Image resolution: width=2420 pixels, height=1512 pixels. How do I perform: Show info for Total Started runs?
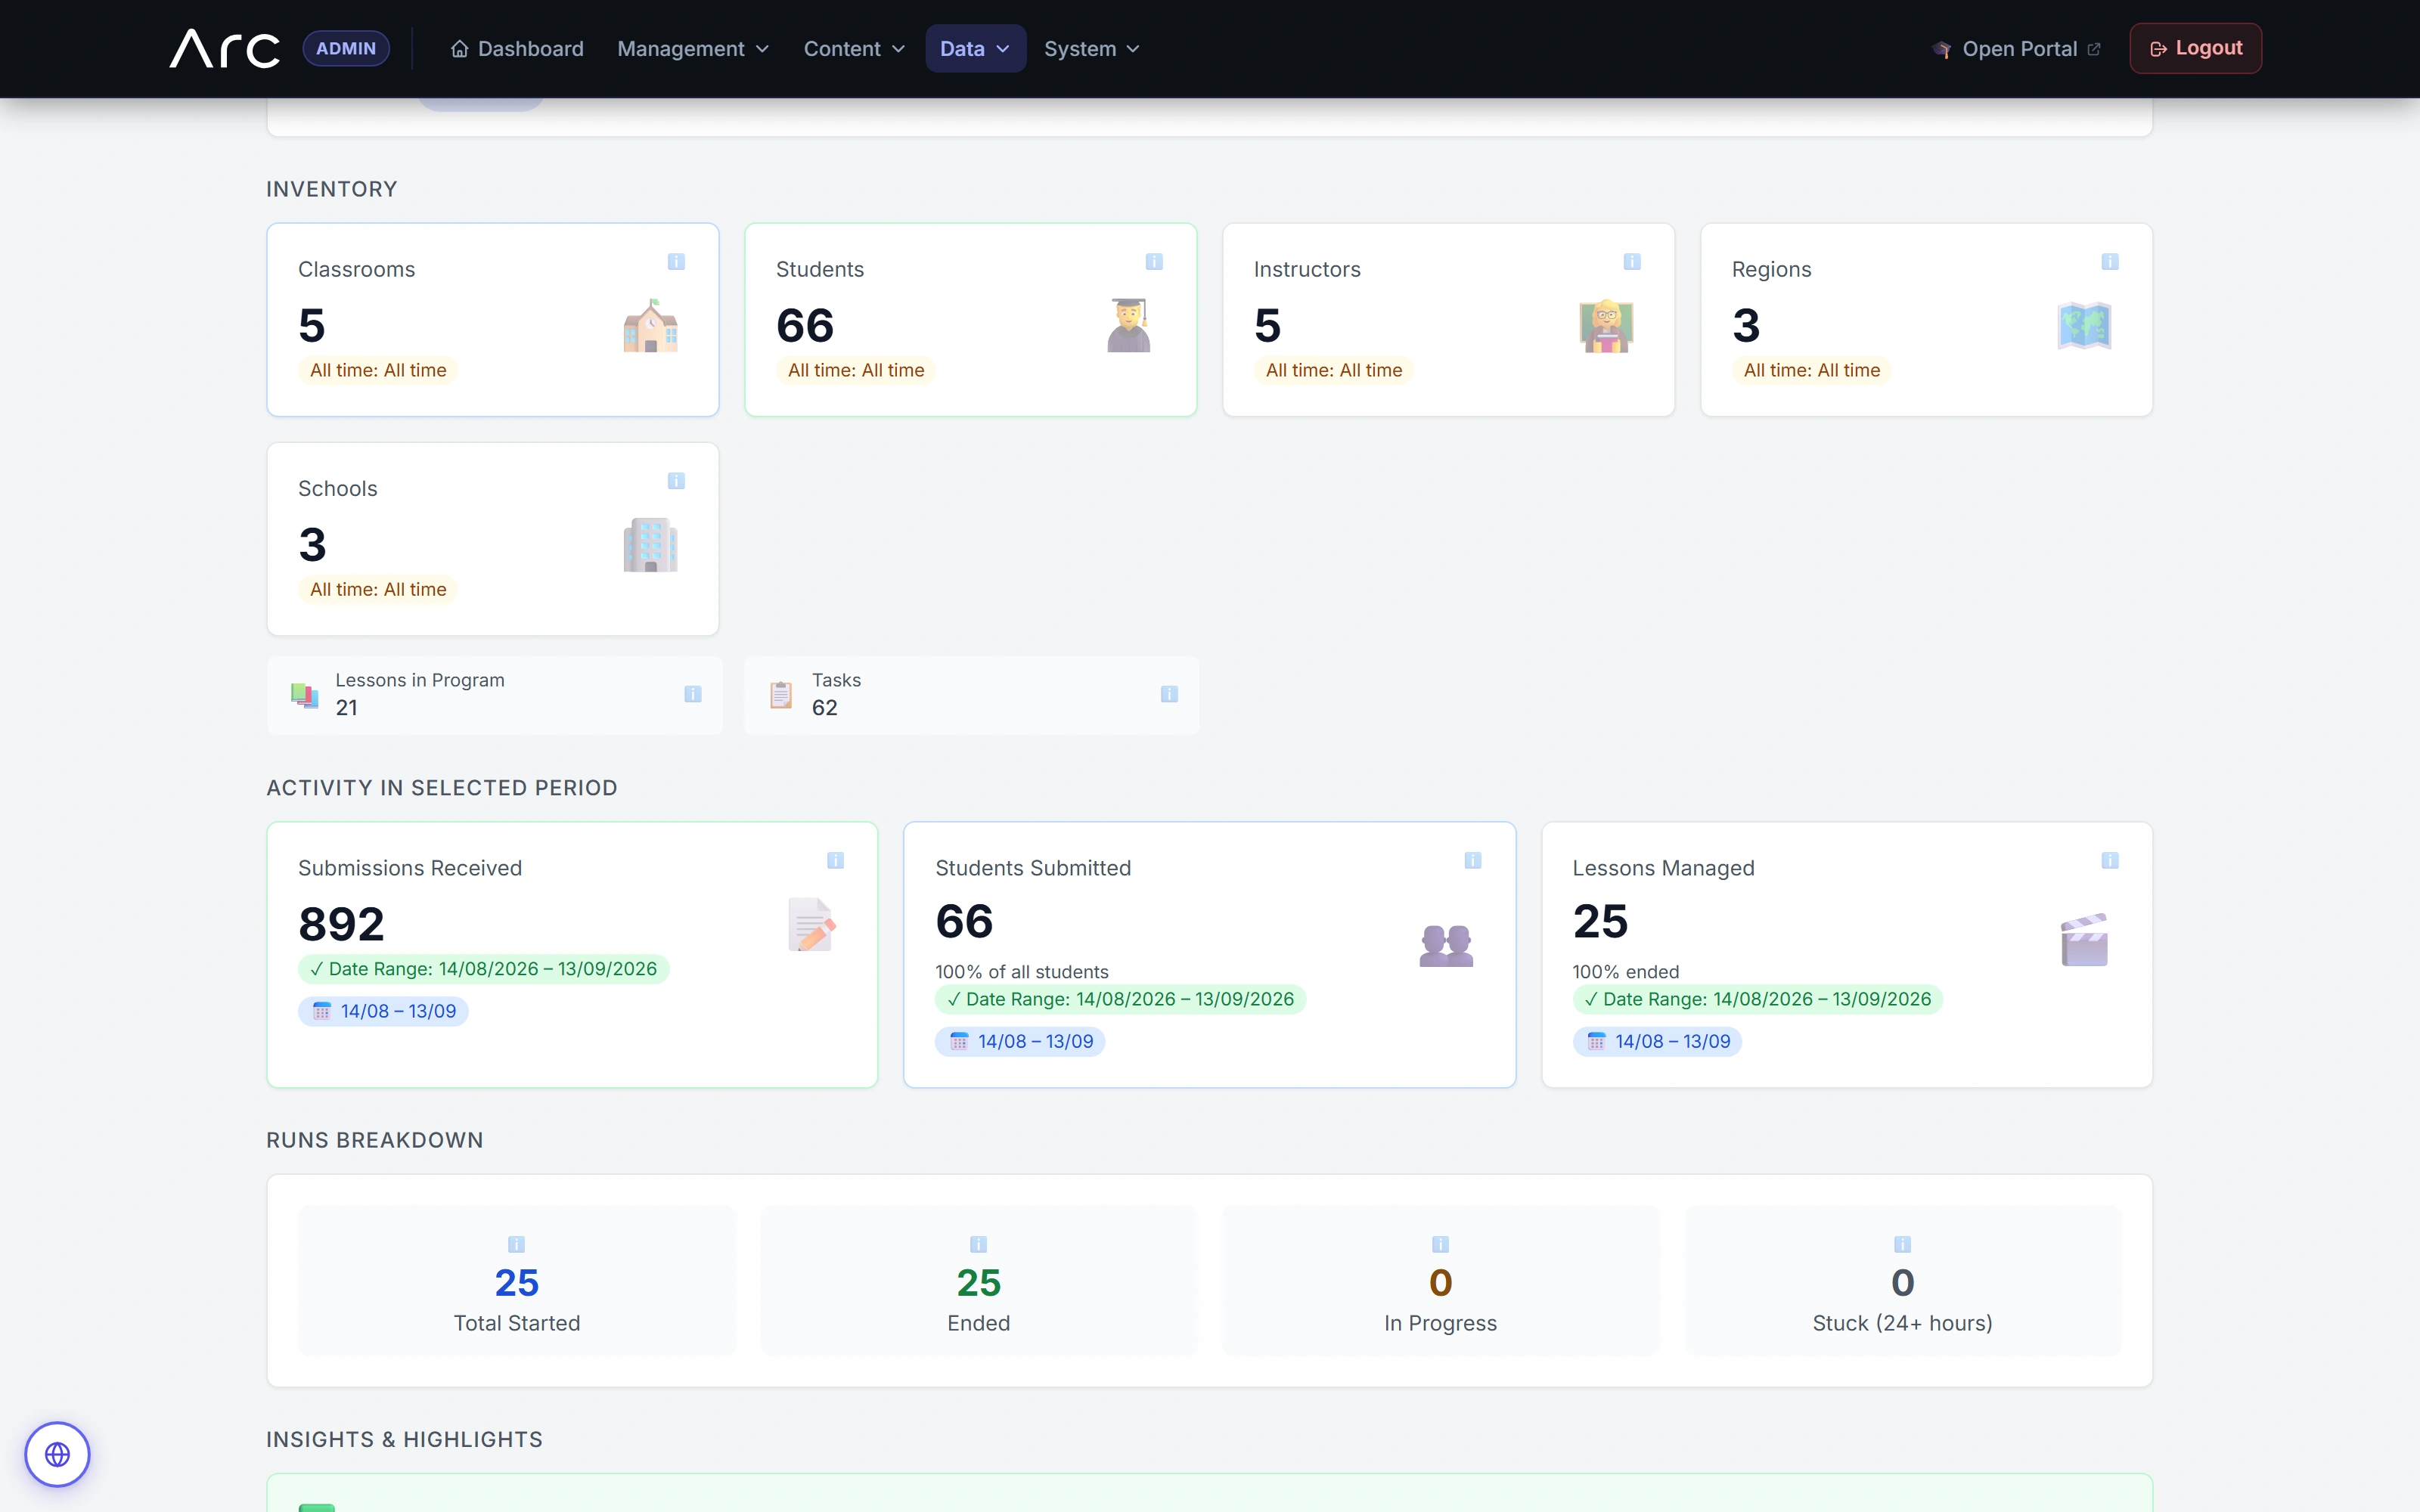coord(516,1244)
